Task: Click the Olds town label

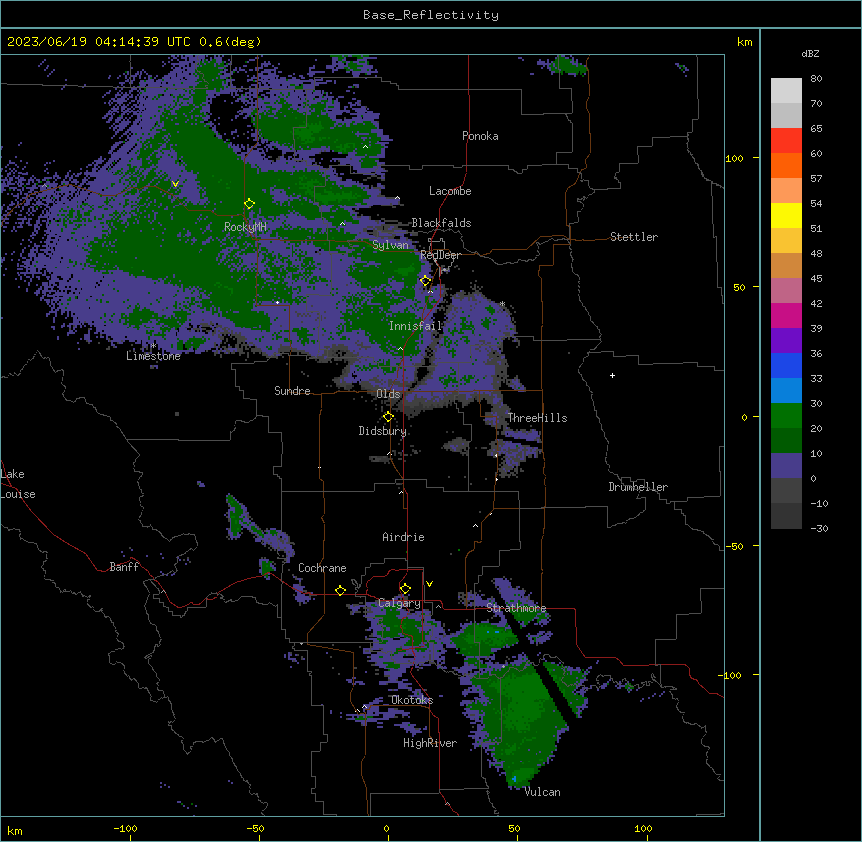Action: (x=388, y=394)
